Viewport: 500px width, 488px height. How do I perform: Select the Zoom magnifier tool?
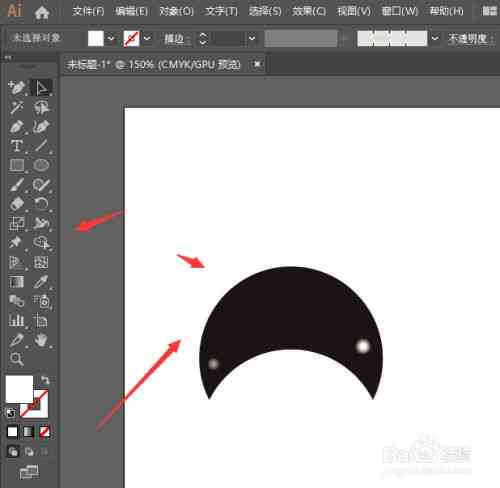tap(16, 359)
